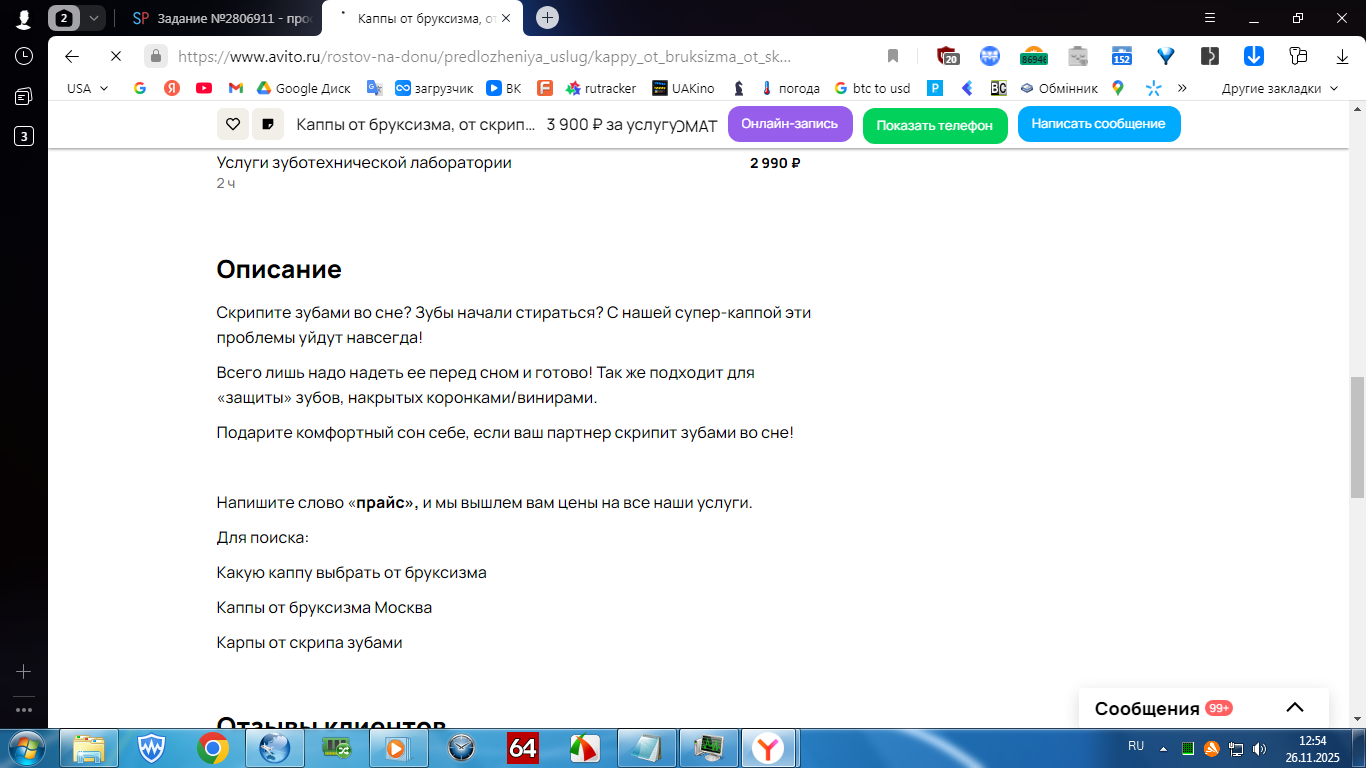1366x768 pixels.
Task: Click the note icon beside the heart
Action: [x=268, y=124]
